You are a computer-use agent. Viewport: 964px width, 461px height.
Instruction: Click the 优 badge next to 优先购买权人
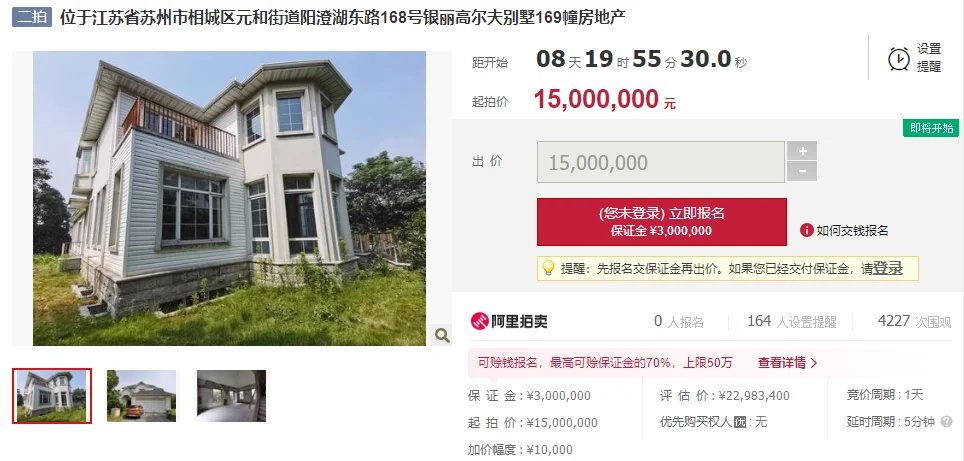click(740, 422)
